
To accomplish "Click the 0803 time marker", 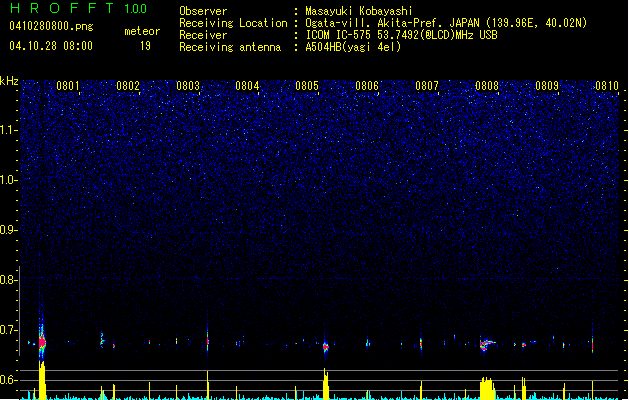I will 188,86.
